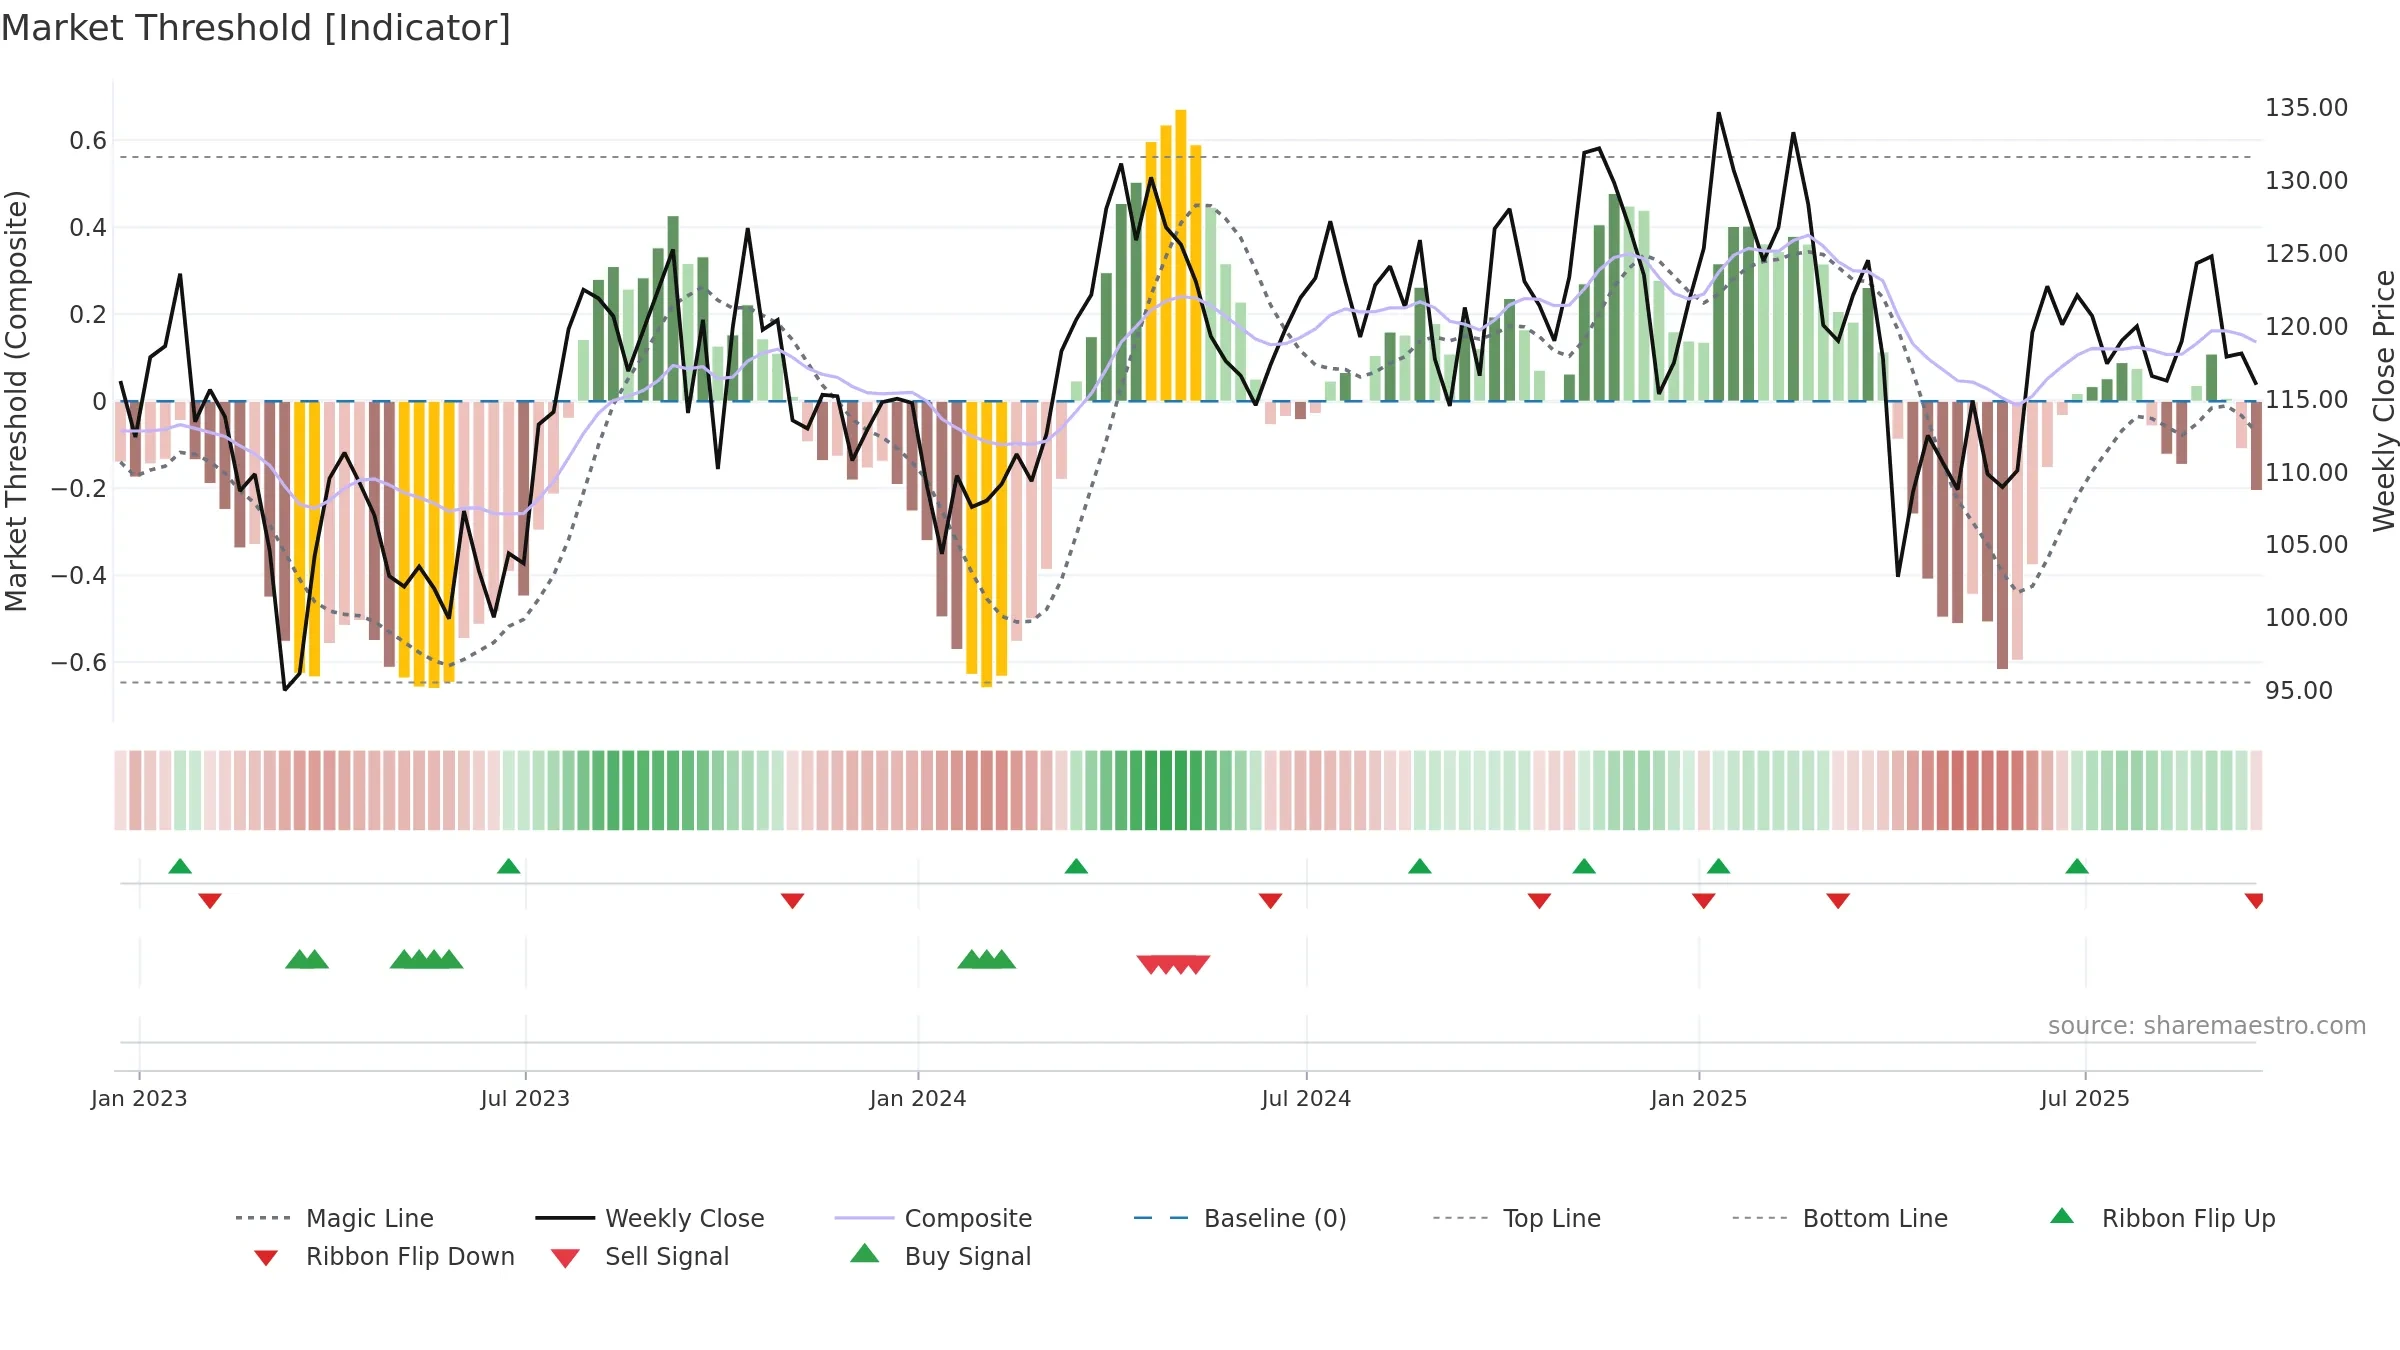Click the green triangle icon in Ribbon Flip Up legend

[2062, 1216]
